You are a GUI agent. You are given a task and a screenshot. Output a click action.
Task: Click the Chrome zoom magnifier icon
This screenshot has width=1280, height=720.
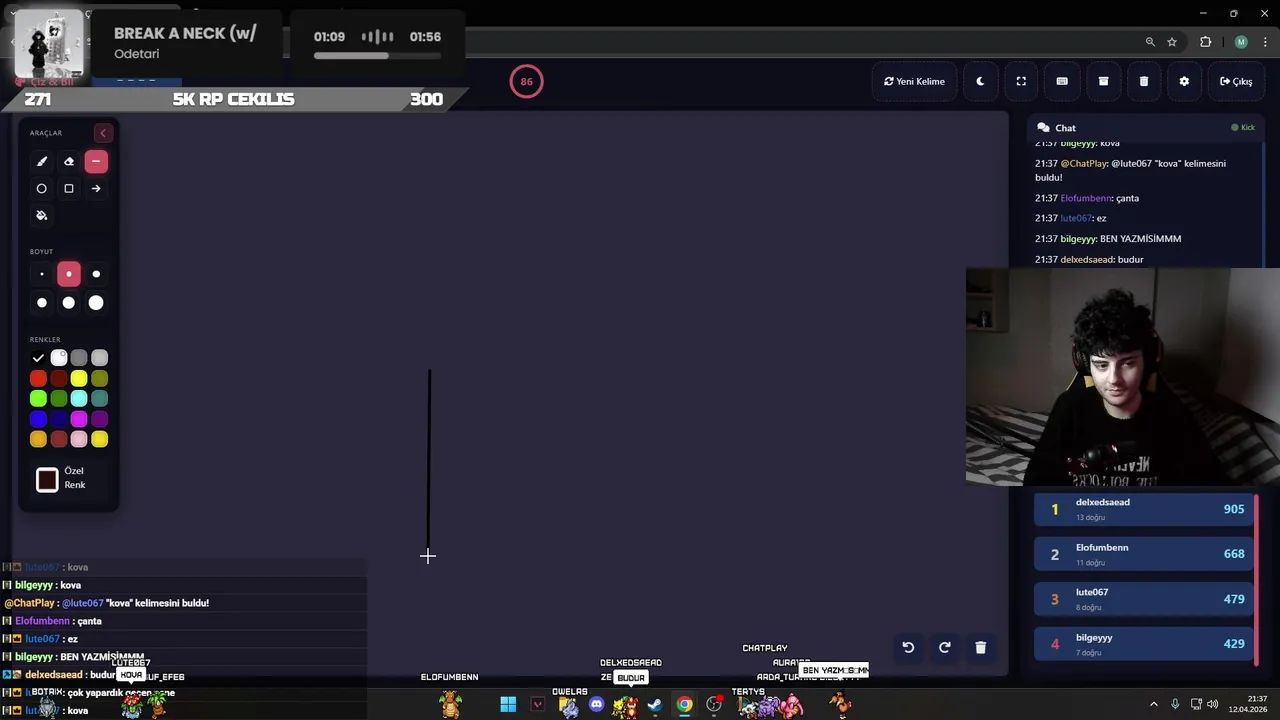point(1150,42)
